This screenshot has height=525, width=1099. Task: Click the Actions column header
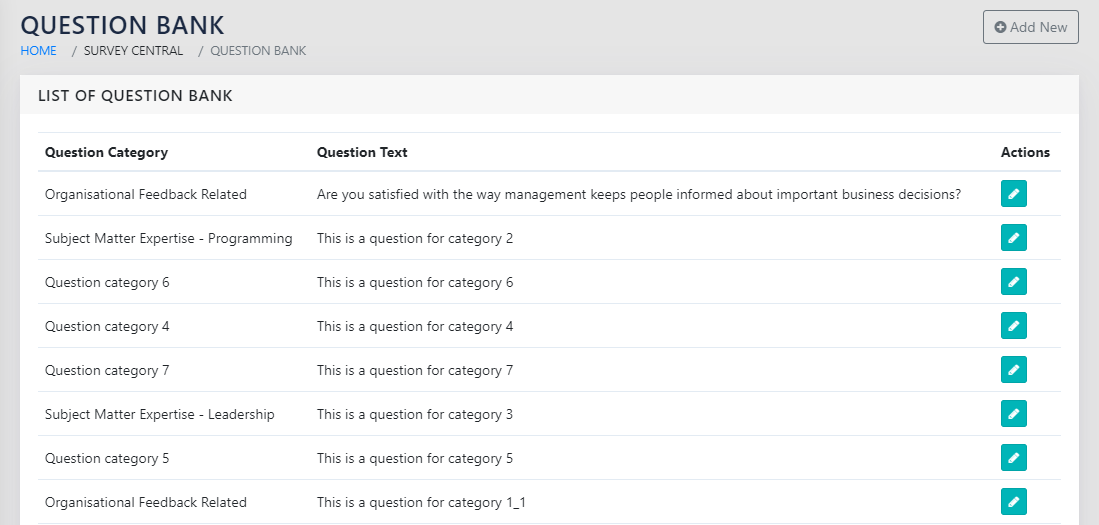coord(1025,153)
